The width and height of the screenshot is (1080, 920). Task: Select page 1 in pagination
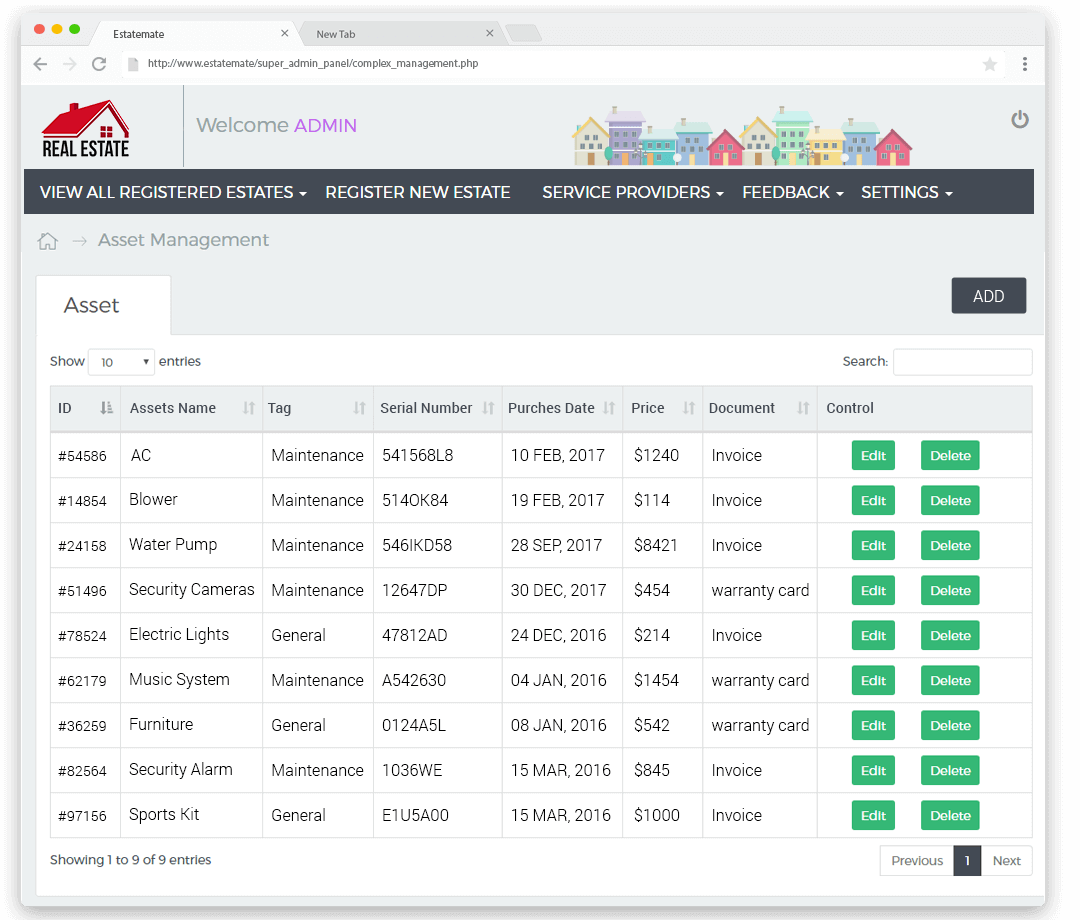[966, 860]
